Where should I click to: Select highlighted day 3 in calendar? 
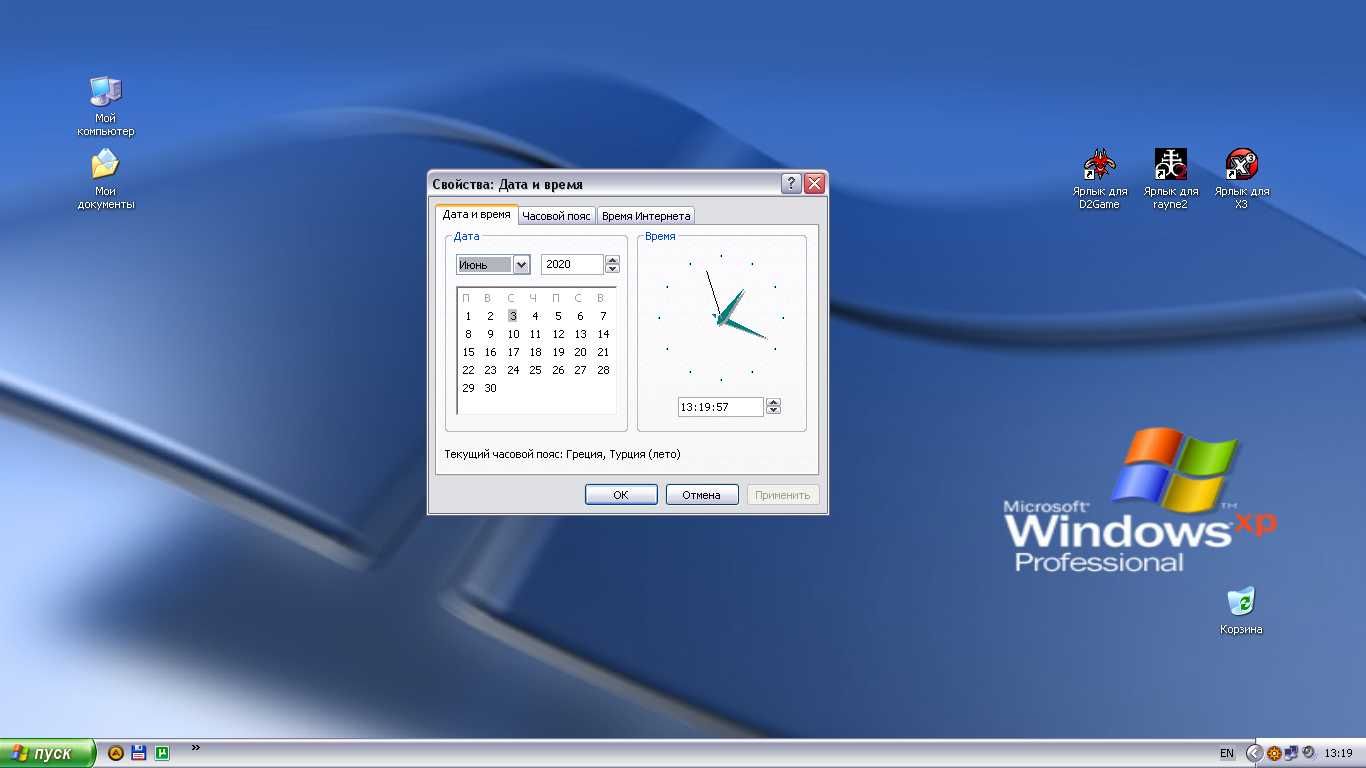513,316
